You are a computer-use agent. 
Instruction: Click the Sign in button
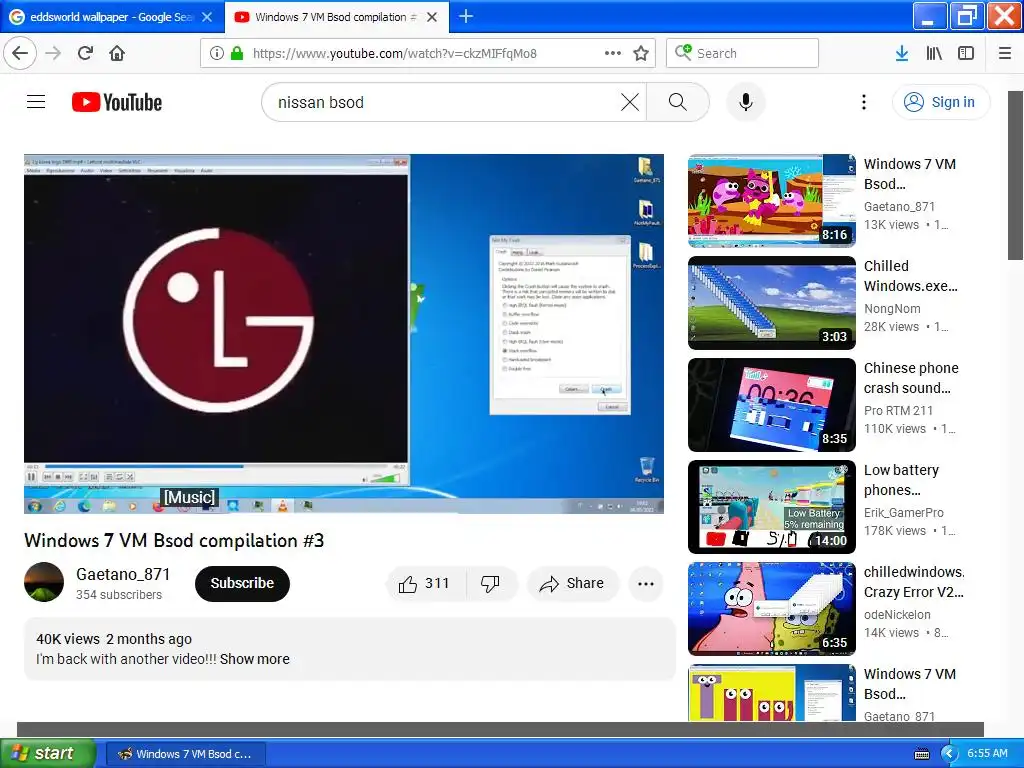941,102
